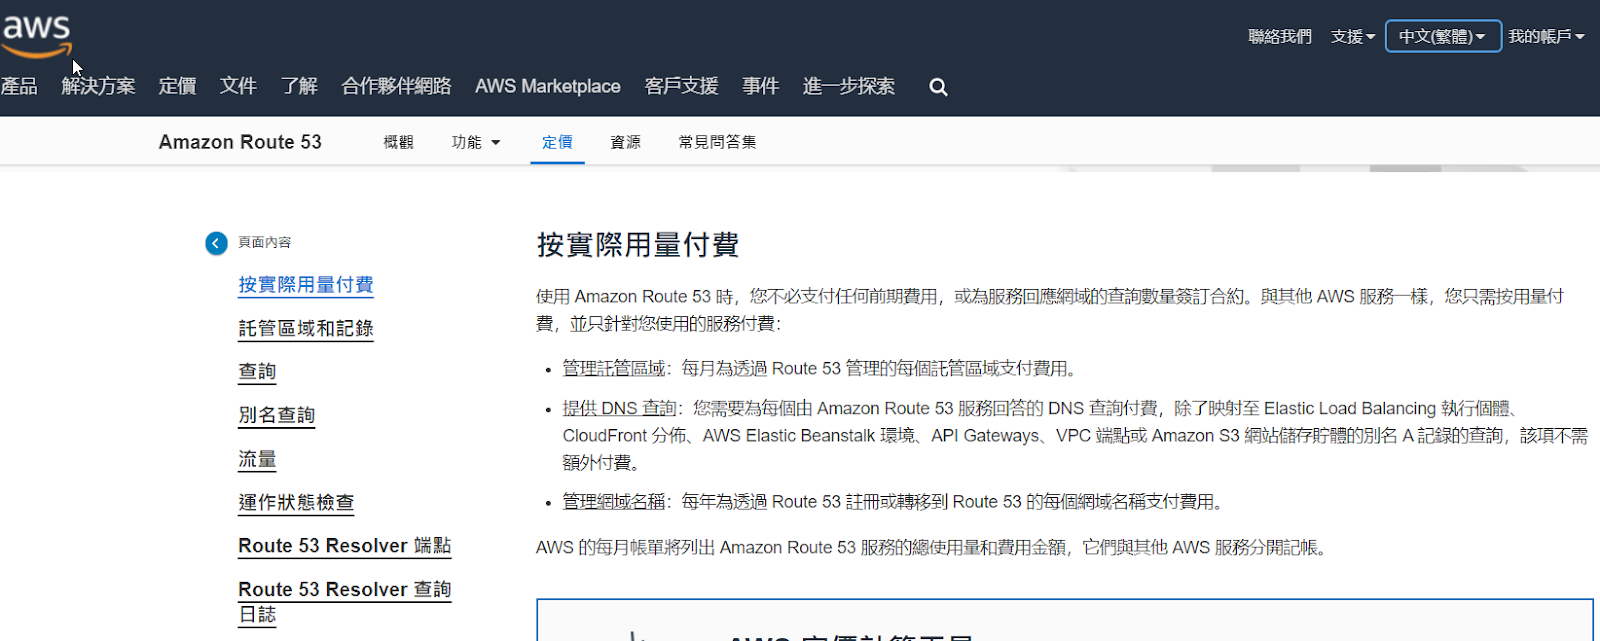Switch to the 資源 tab

(x=625, y=142)
